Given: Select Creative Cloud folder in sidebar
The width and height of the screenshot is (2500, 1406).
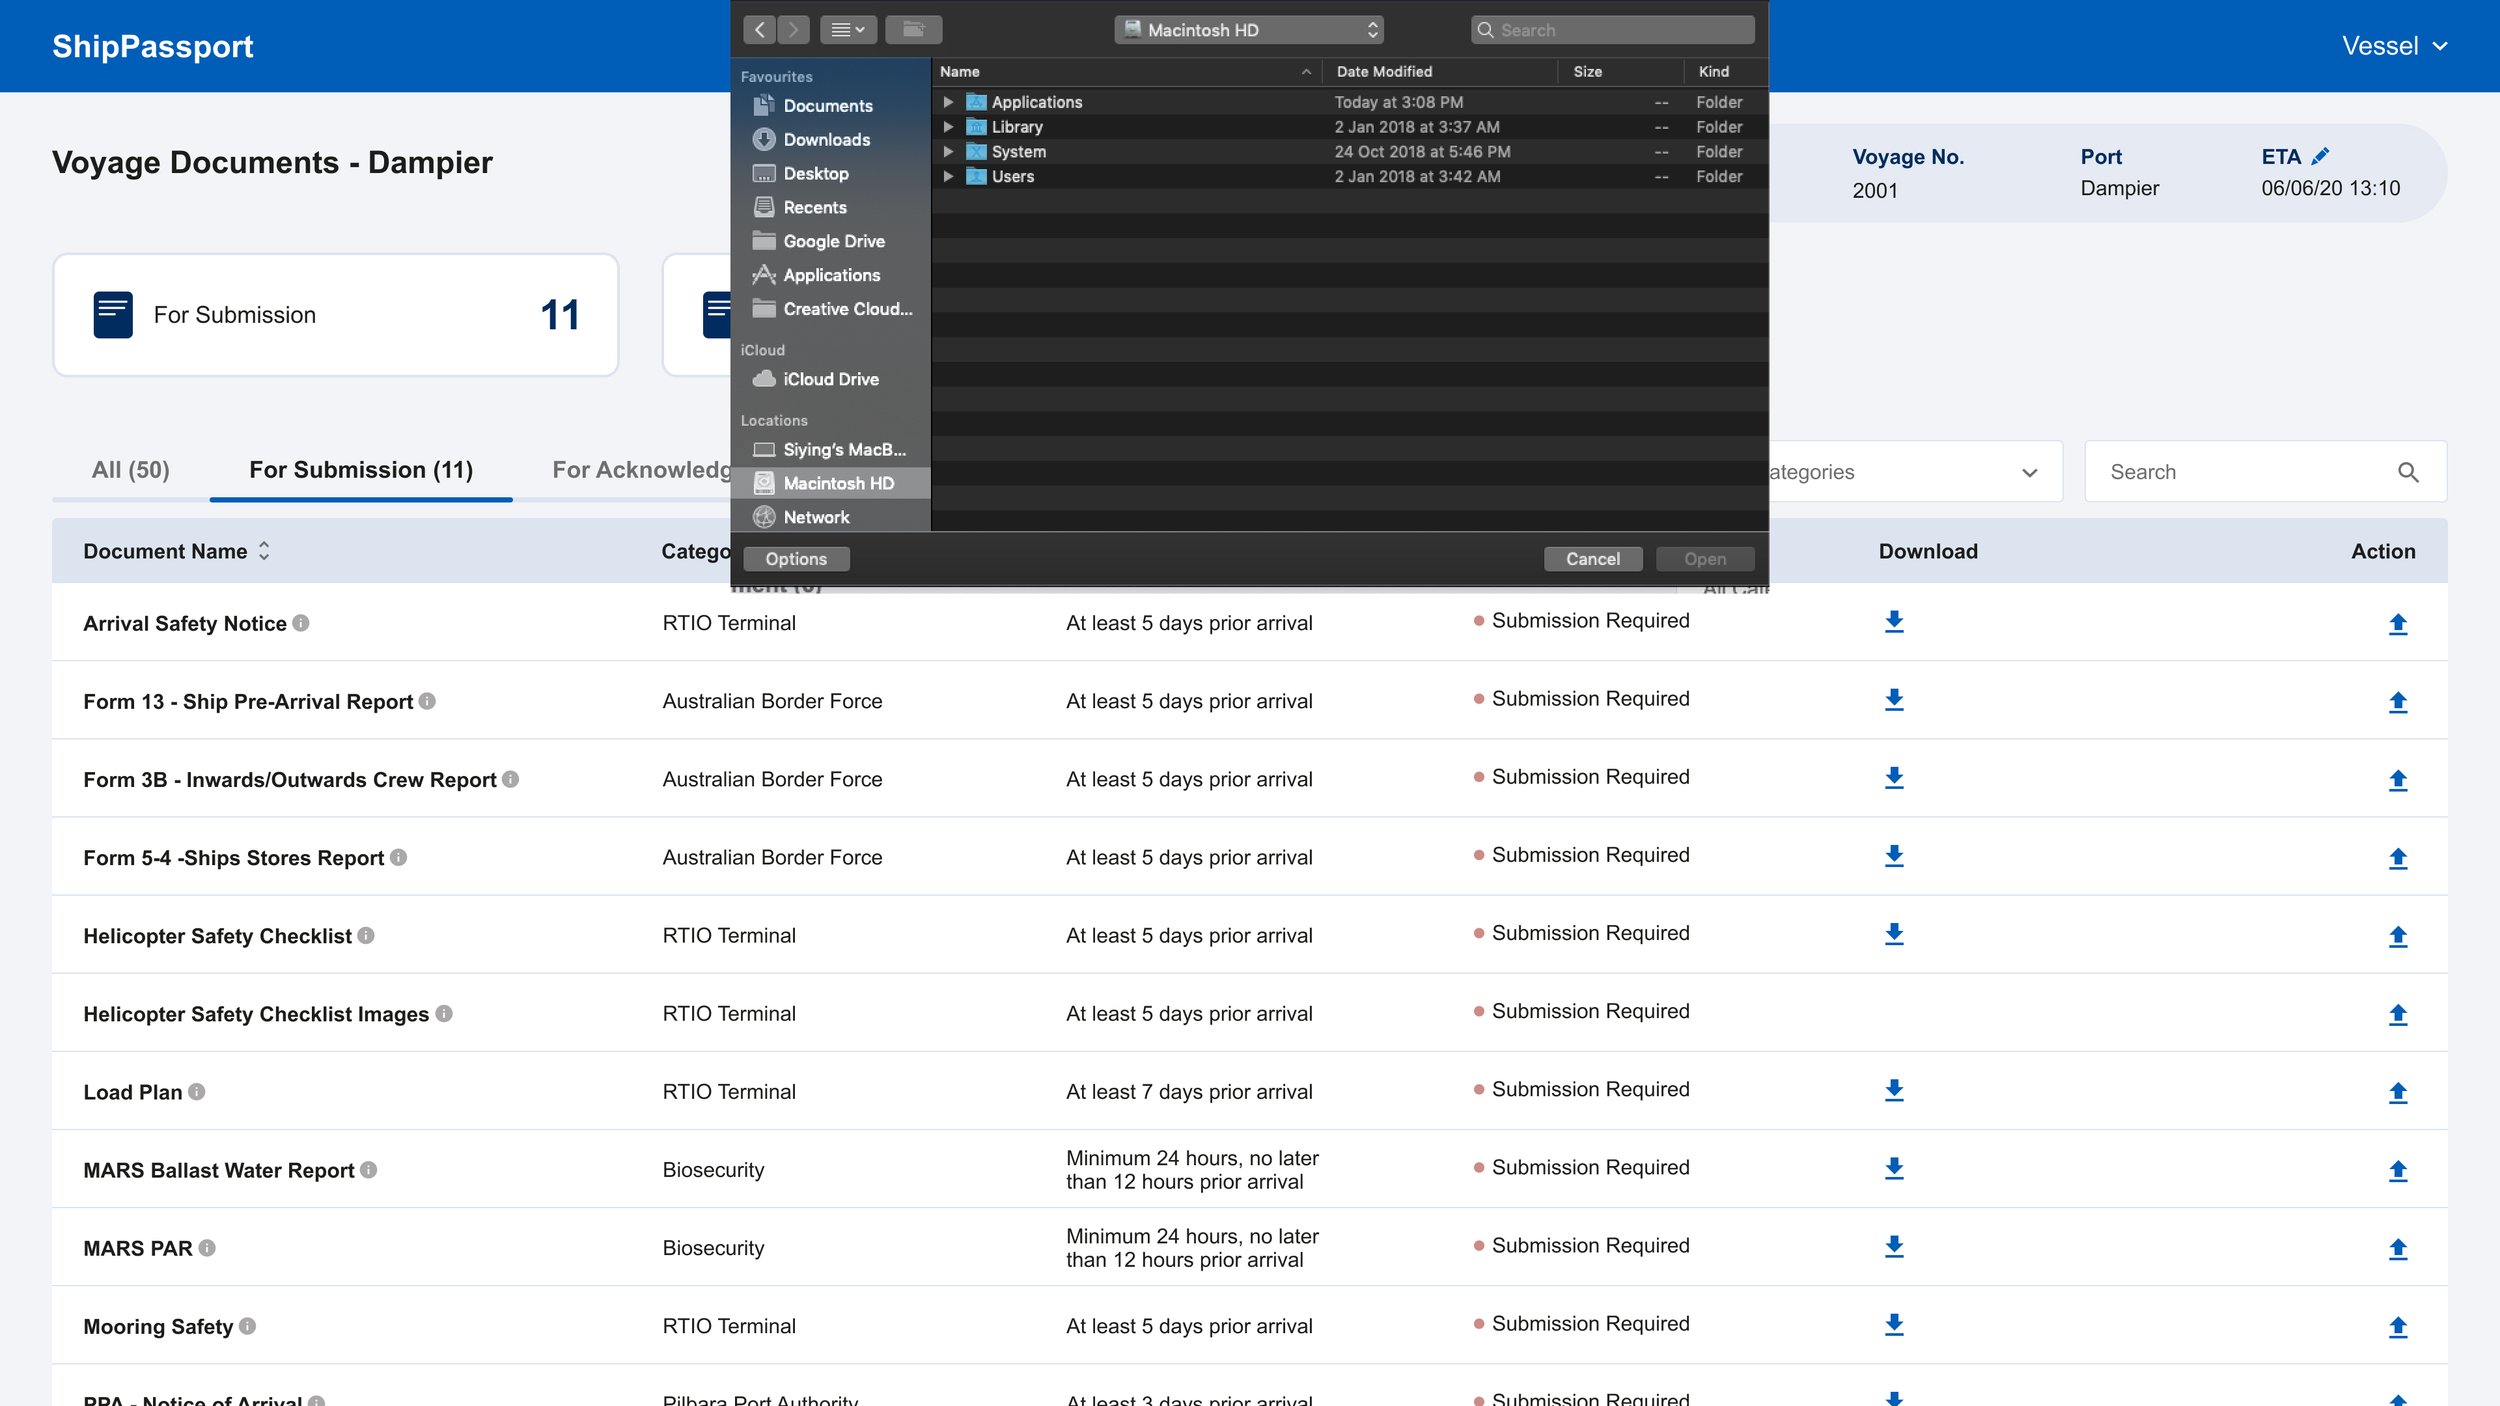Looking at the screenshot, I should [830, 309].
